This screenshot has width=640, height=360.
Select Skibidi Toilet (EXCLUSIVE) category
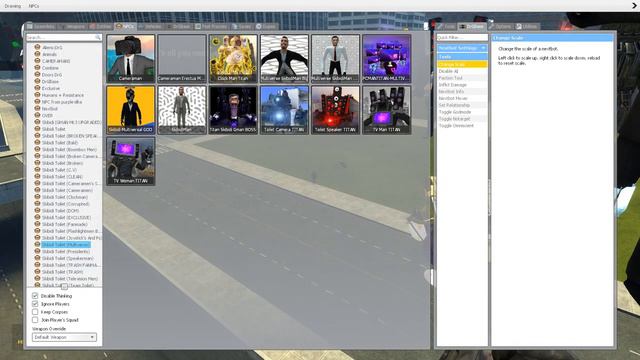pos(66,218)
